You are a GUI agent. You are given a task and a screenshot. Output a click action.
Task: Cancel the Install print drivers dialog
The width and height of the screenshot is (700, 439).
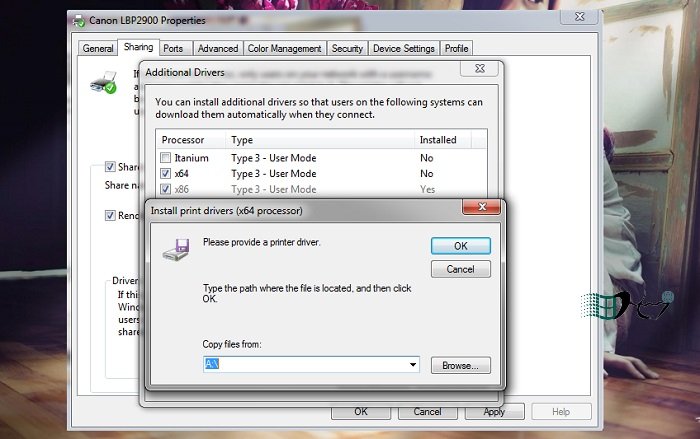(x=460, y=269)
